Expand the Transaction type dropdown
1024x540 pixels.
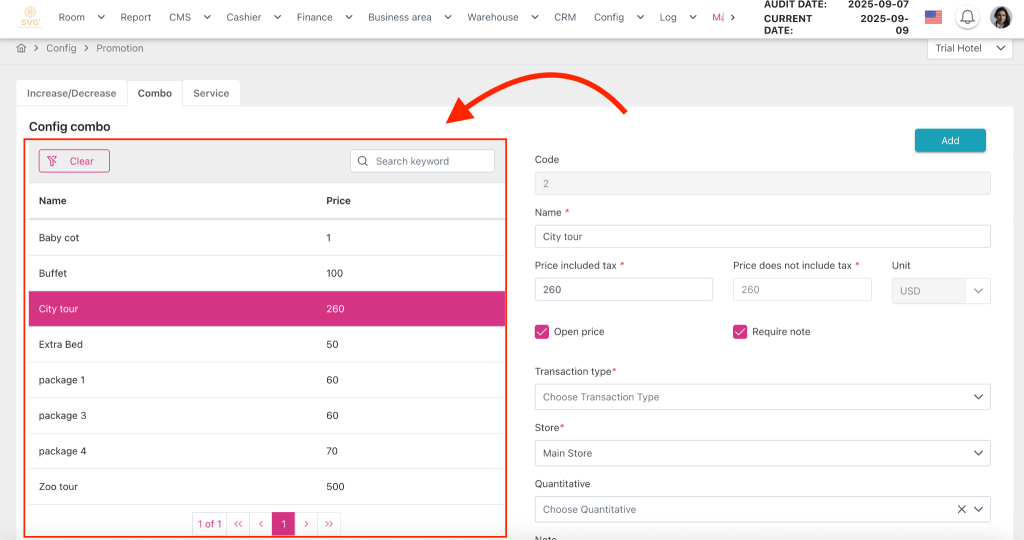762,397
